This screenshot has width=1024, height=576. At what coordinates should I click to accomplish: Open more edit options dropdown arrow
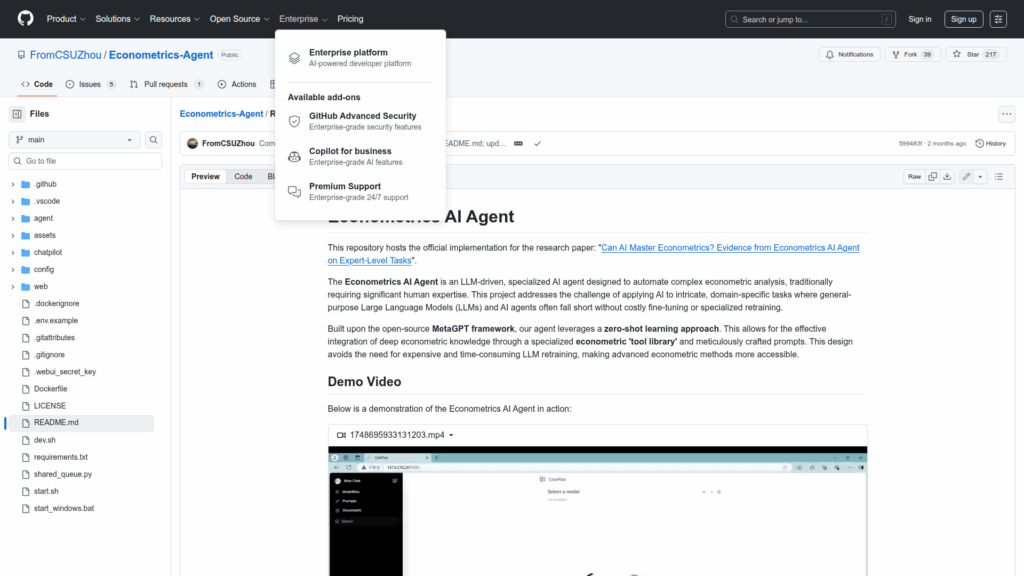[x=980, y=176]
